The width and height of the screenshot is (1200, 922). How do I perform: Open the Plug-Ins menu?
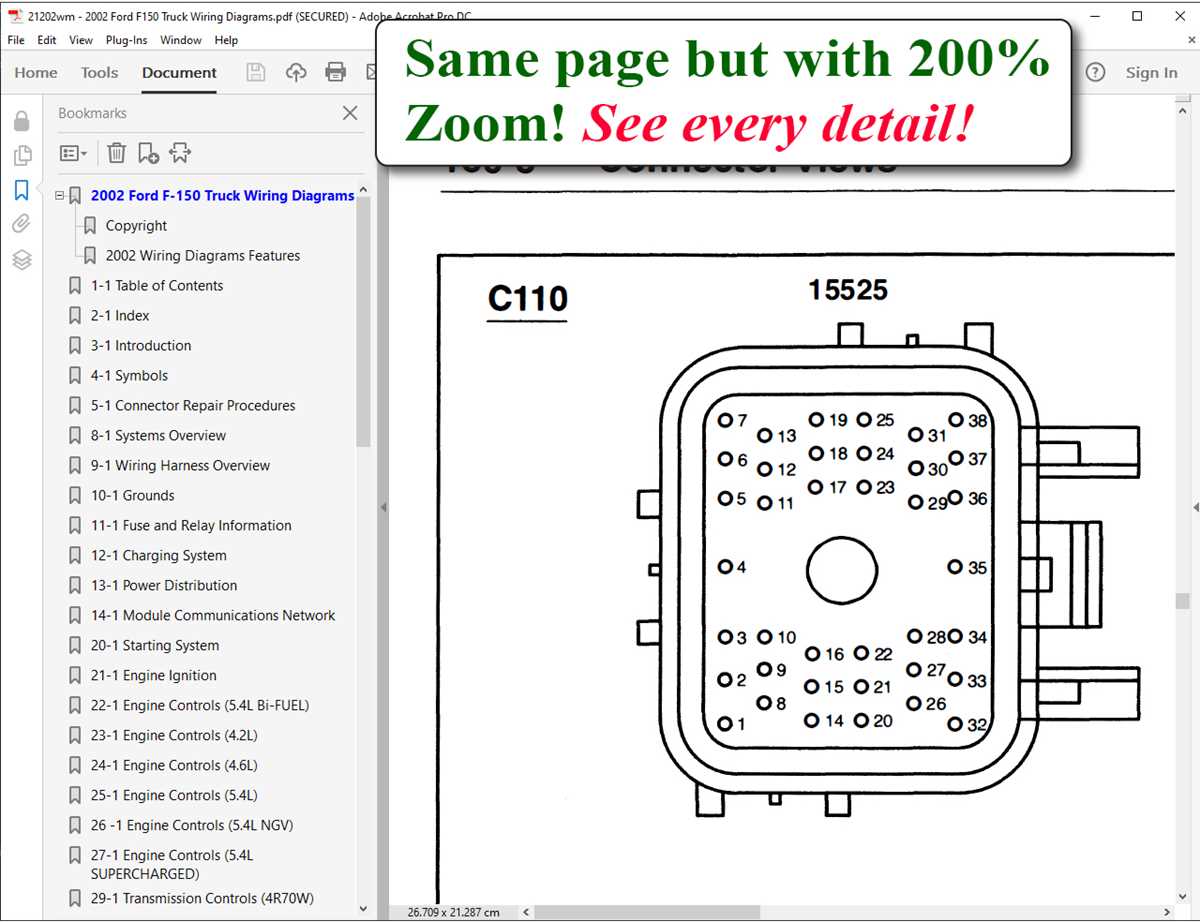pos(126,40)
